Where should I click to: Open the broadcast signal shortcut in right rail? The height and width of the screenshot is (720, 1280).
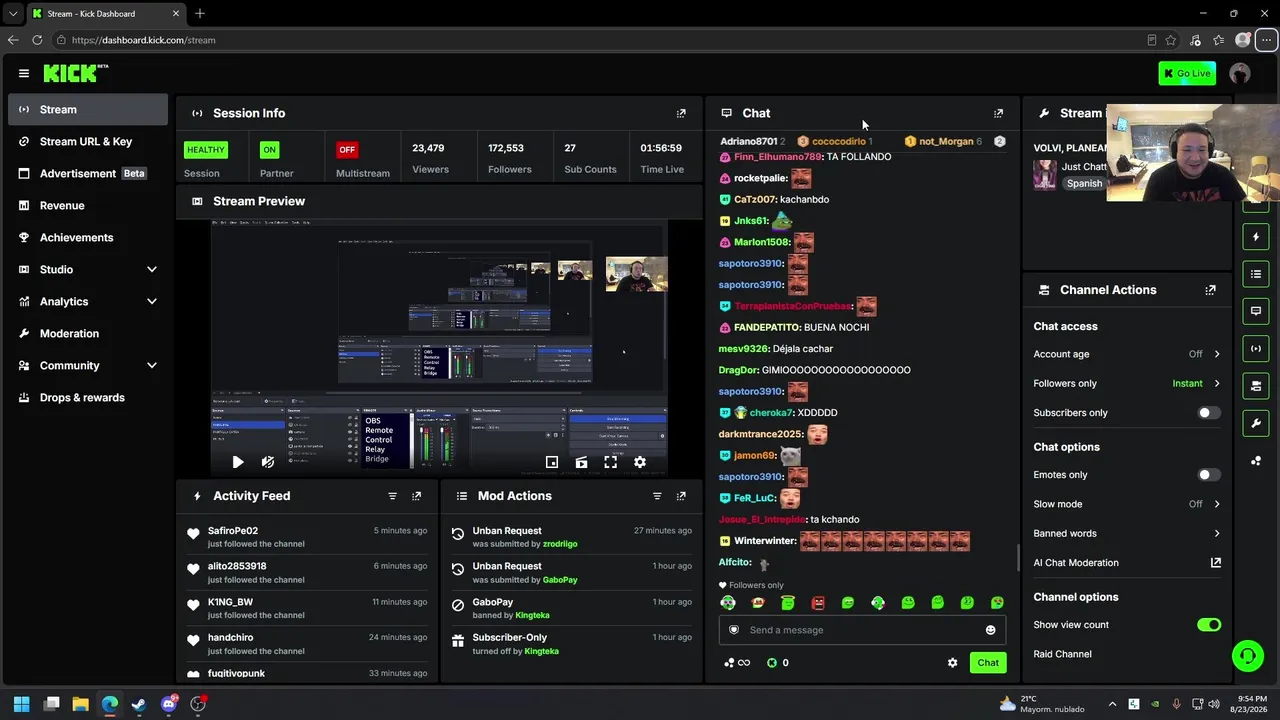pos(1256,348)
